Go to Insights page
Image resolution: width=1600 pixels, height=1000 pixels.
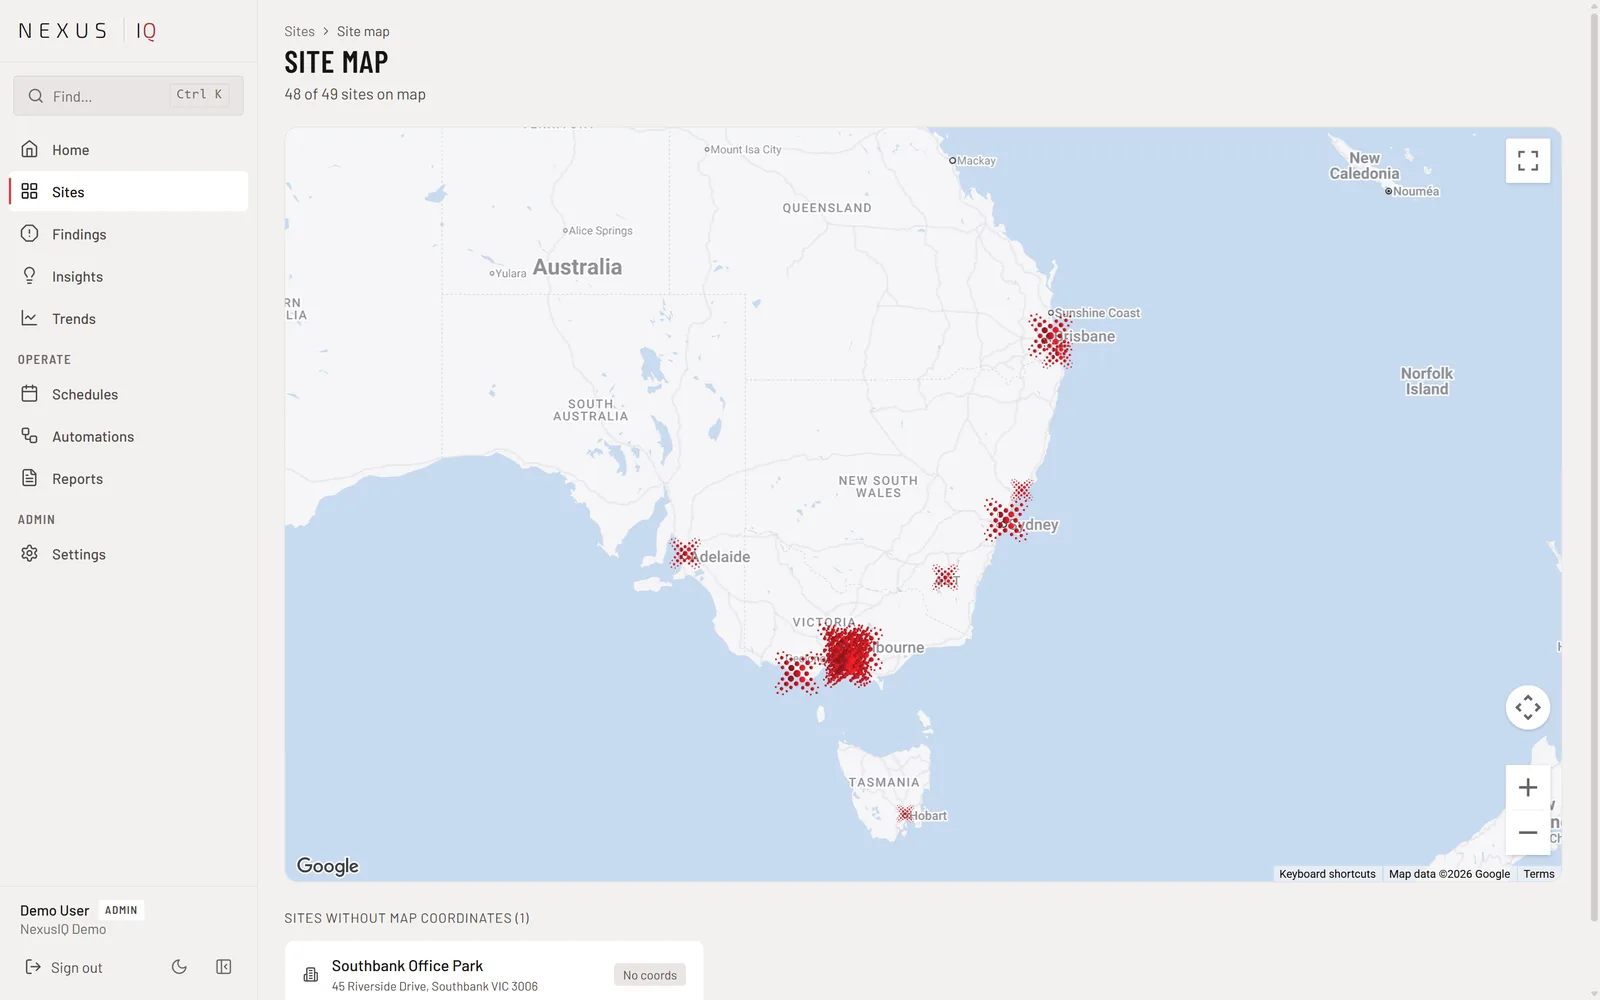pyautogui.click(x=128, y=276)
